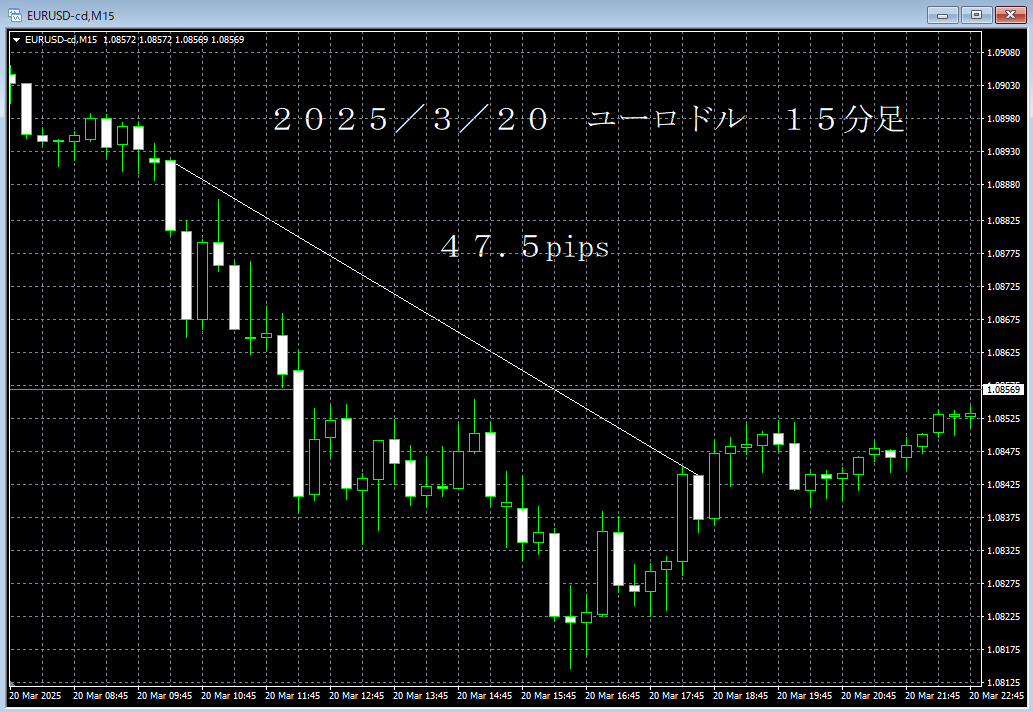Click the 1.08880 price axis value
This screenshot has height=712, width=1033.
coord(1003,184)
